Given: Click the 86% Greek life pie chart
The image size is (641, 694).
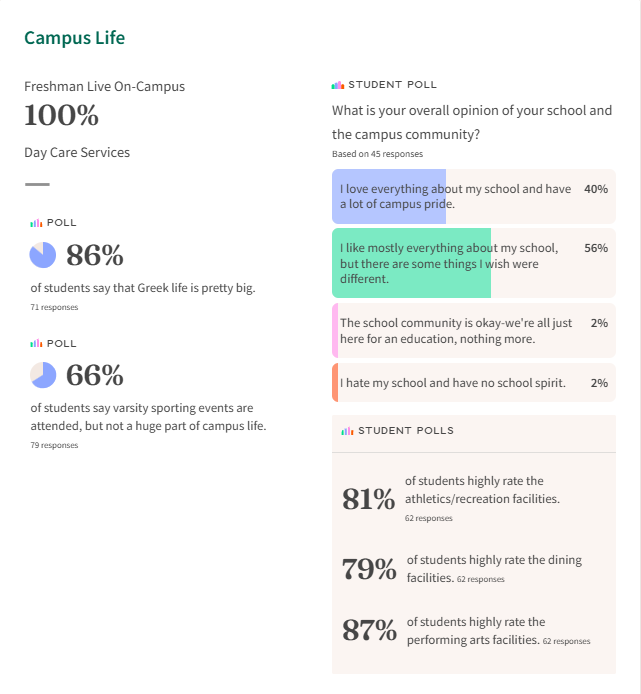Looking at the screenshot, I should [43, 255].
